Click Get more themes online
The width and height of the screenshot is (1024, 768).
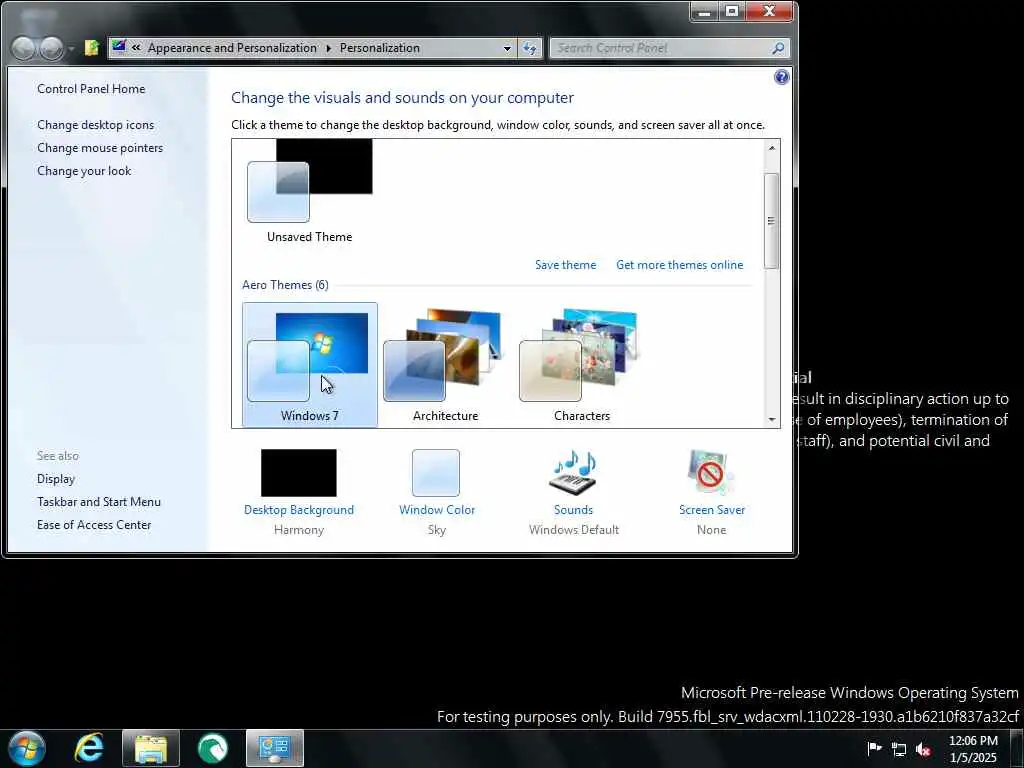(679, 265)
